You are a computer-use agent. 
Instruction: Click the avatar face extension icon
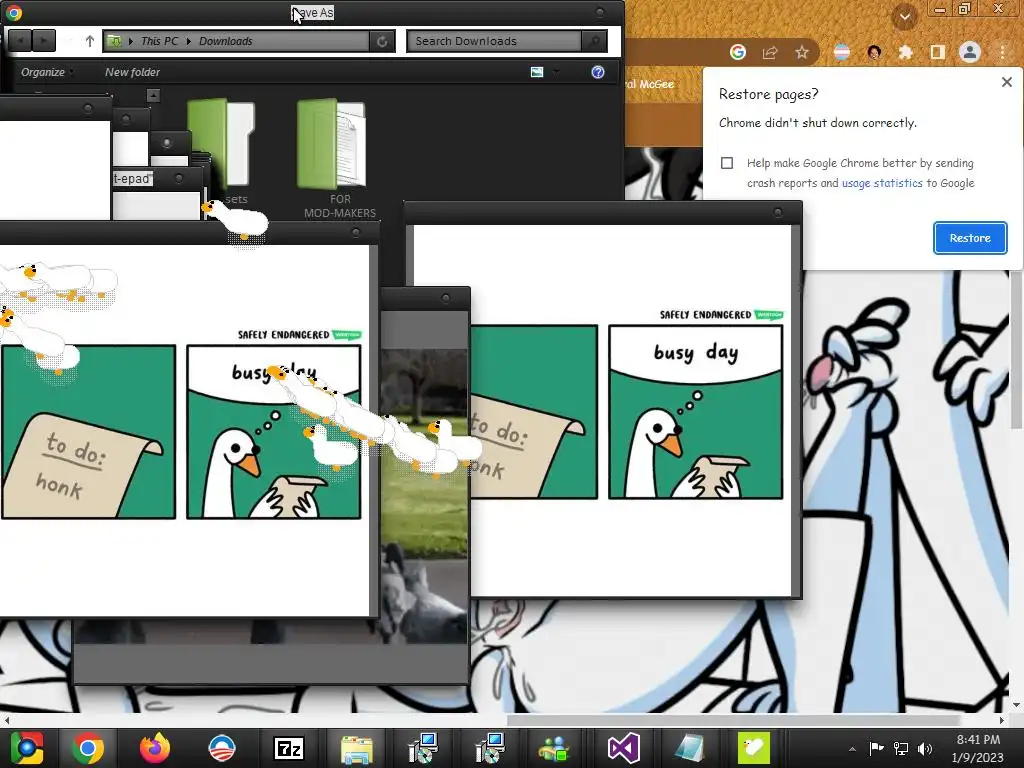pos(874,52)
